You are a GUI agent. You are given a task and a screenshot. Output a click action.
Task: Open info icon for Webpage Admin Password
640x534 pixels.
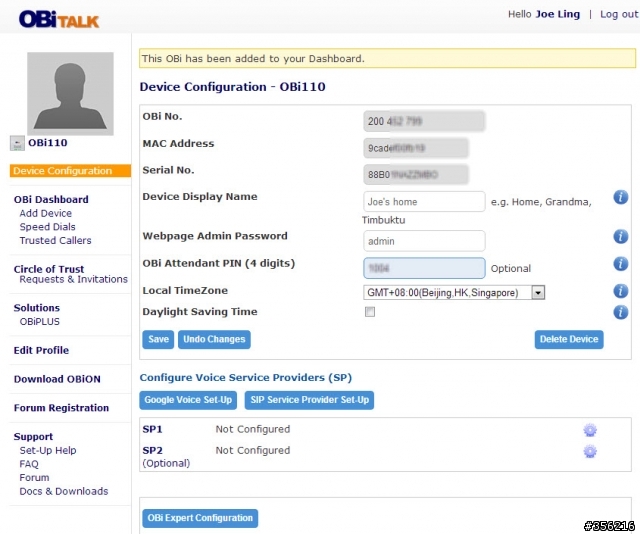tap(620, 236)
